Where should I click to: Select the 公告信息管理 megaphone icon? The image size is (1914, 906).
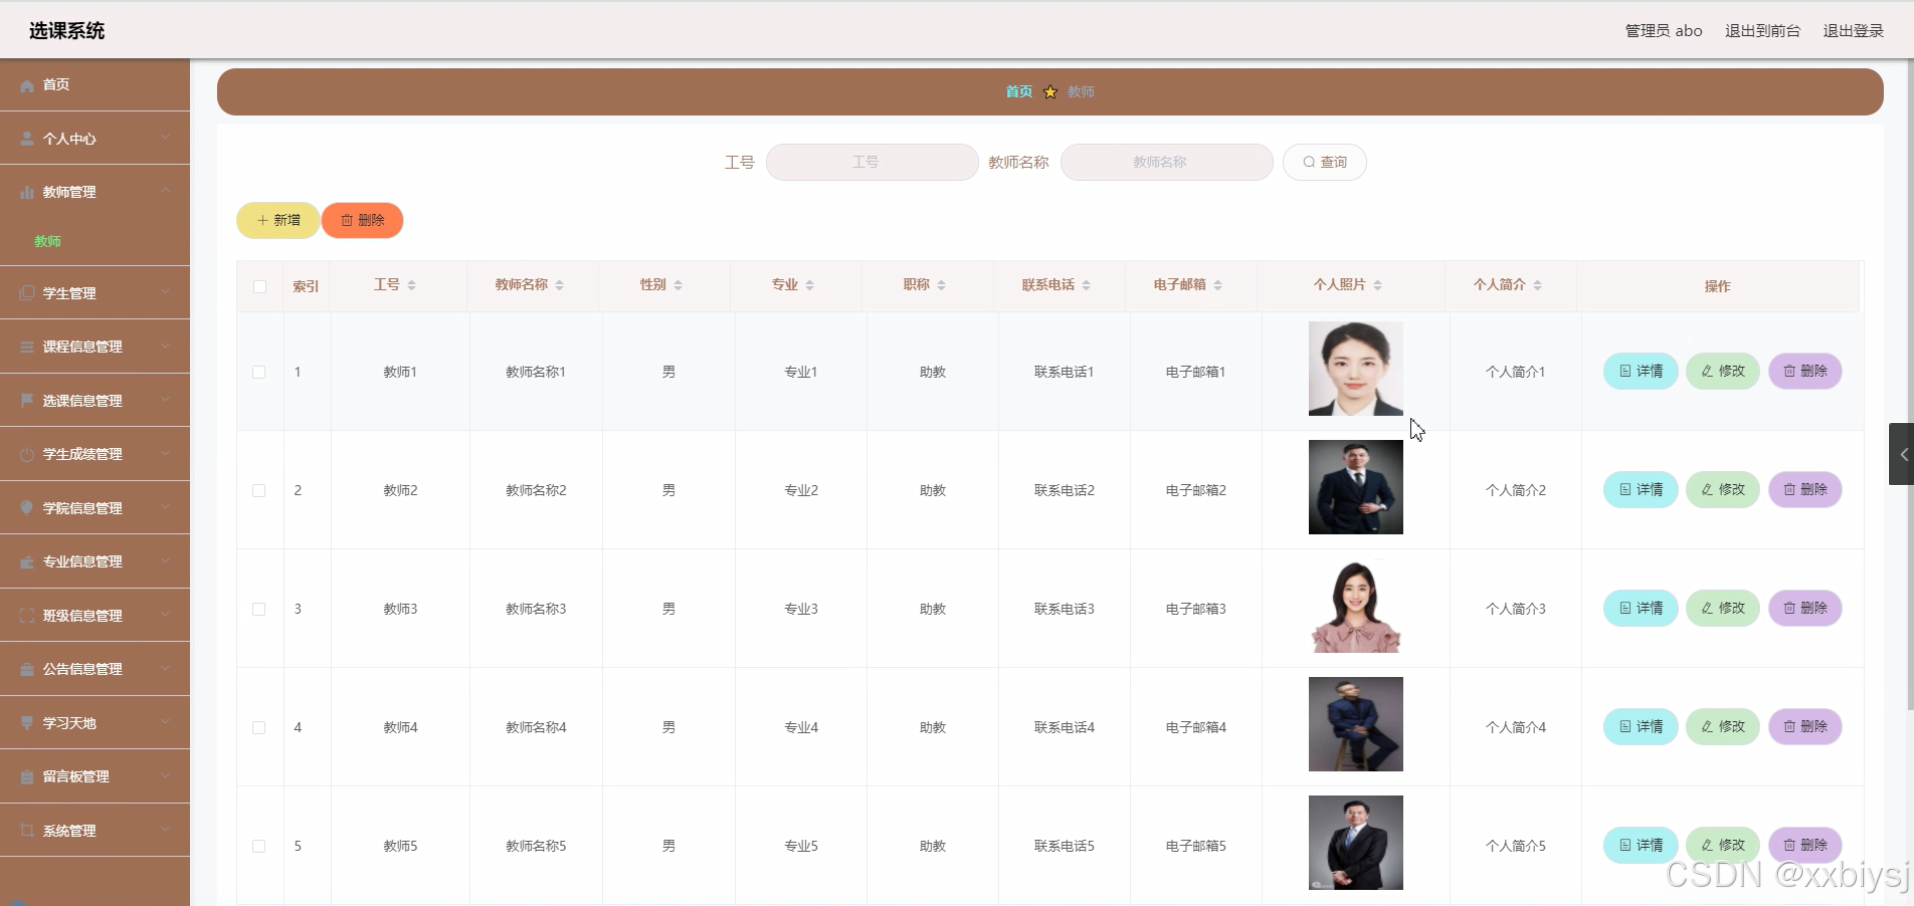[25, 669]
